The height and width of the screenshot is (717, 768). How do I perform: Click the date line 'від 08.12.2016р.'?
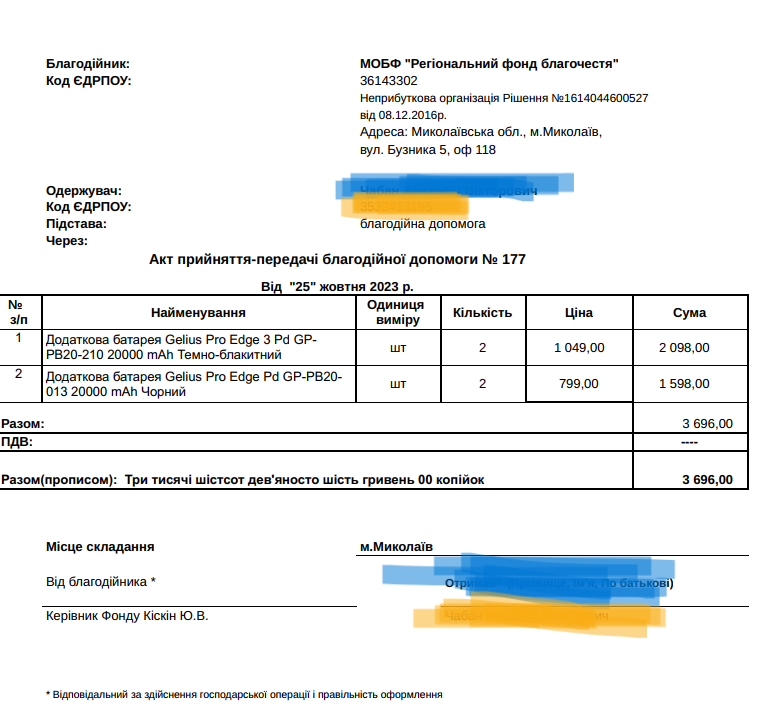click(x=403, y=115)
